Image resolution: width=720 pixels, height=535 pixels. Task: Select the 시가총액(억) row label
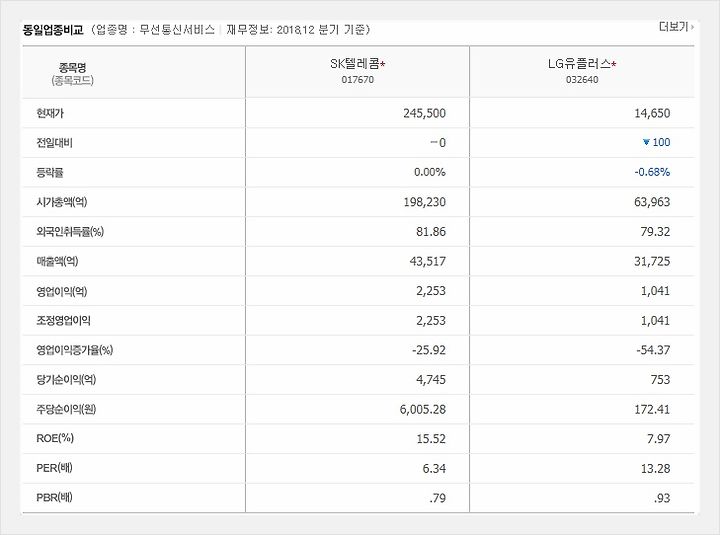pos(62,202)
